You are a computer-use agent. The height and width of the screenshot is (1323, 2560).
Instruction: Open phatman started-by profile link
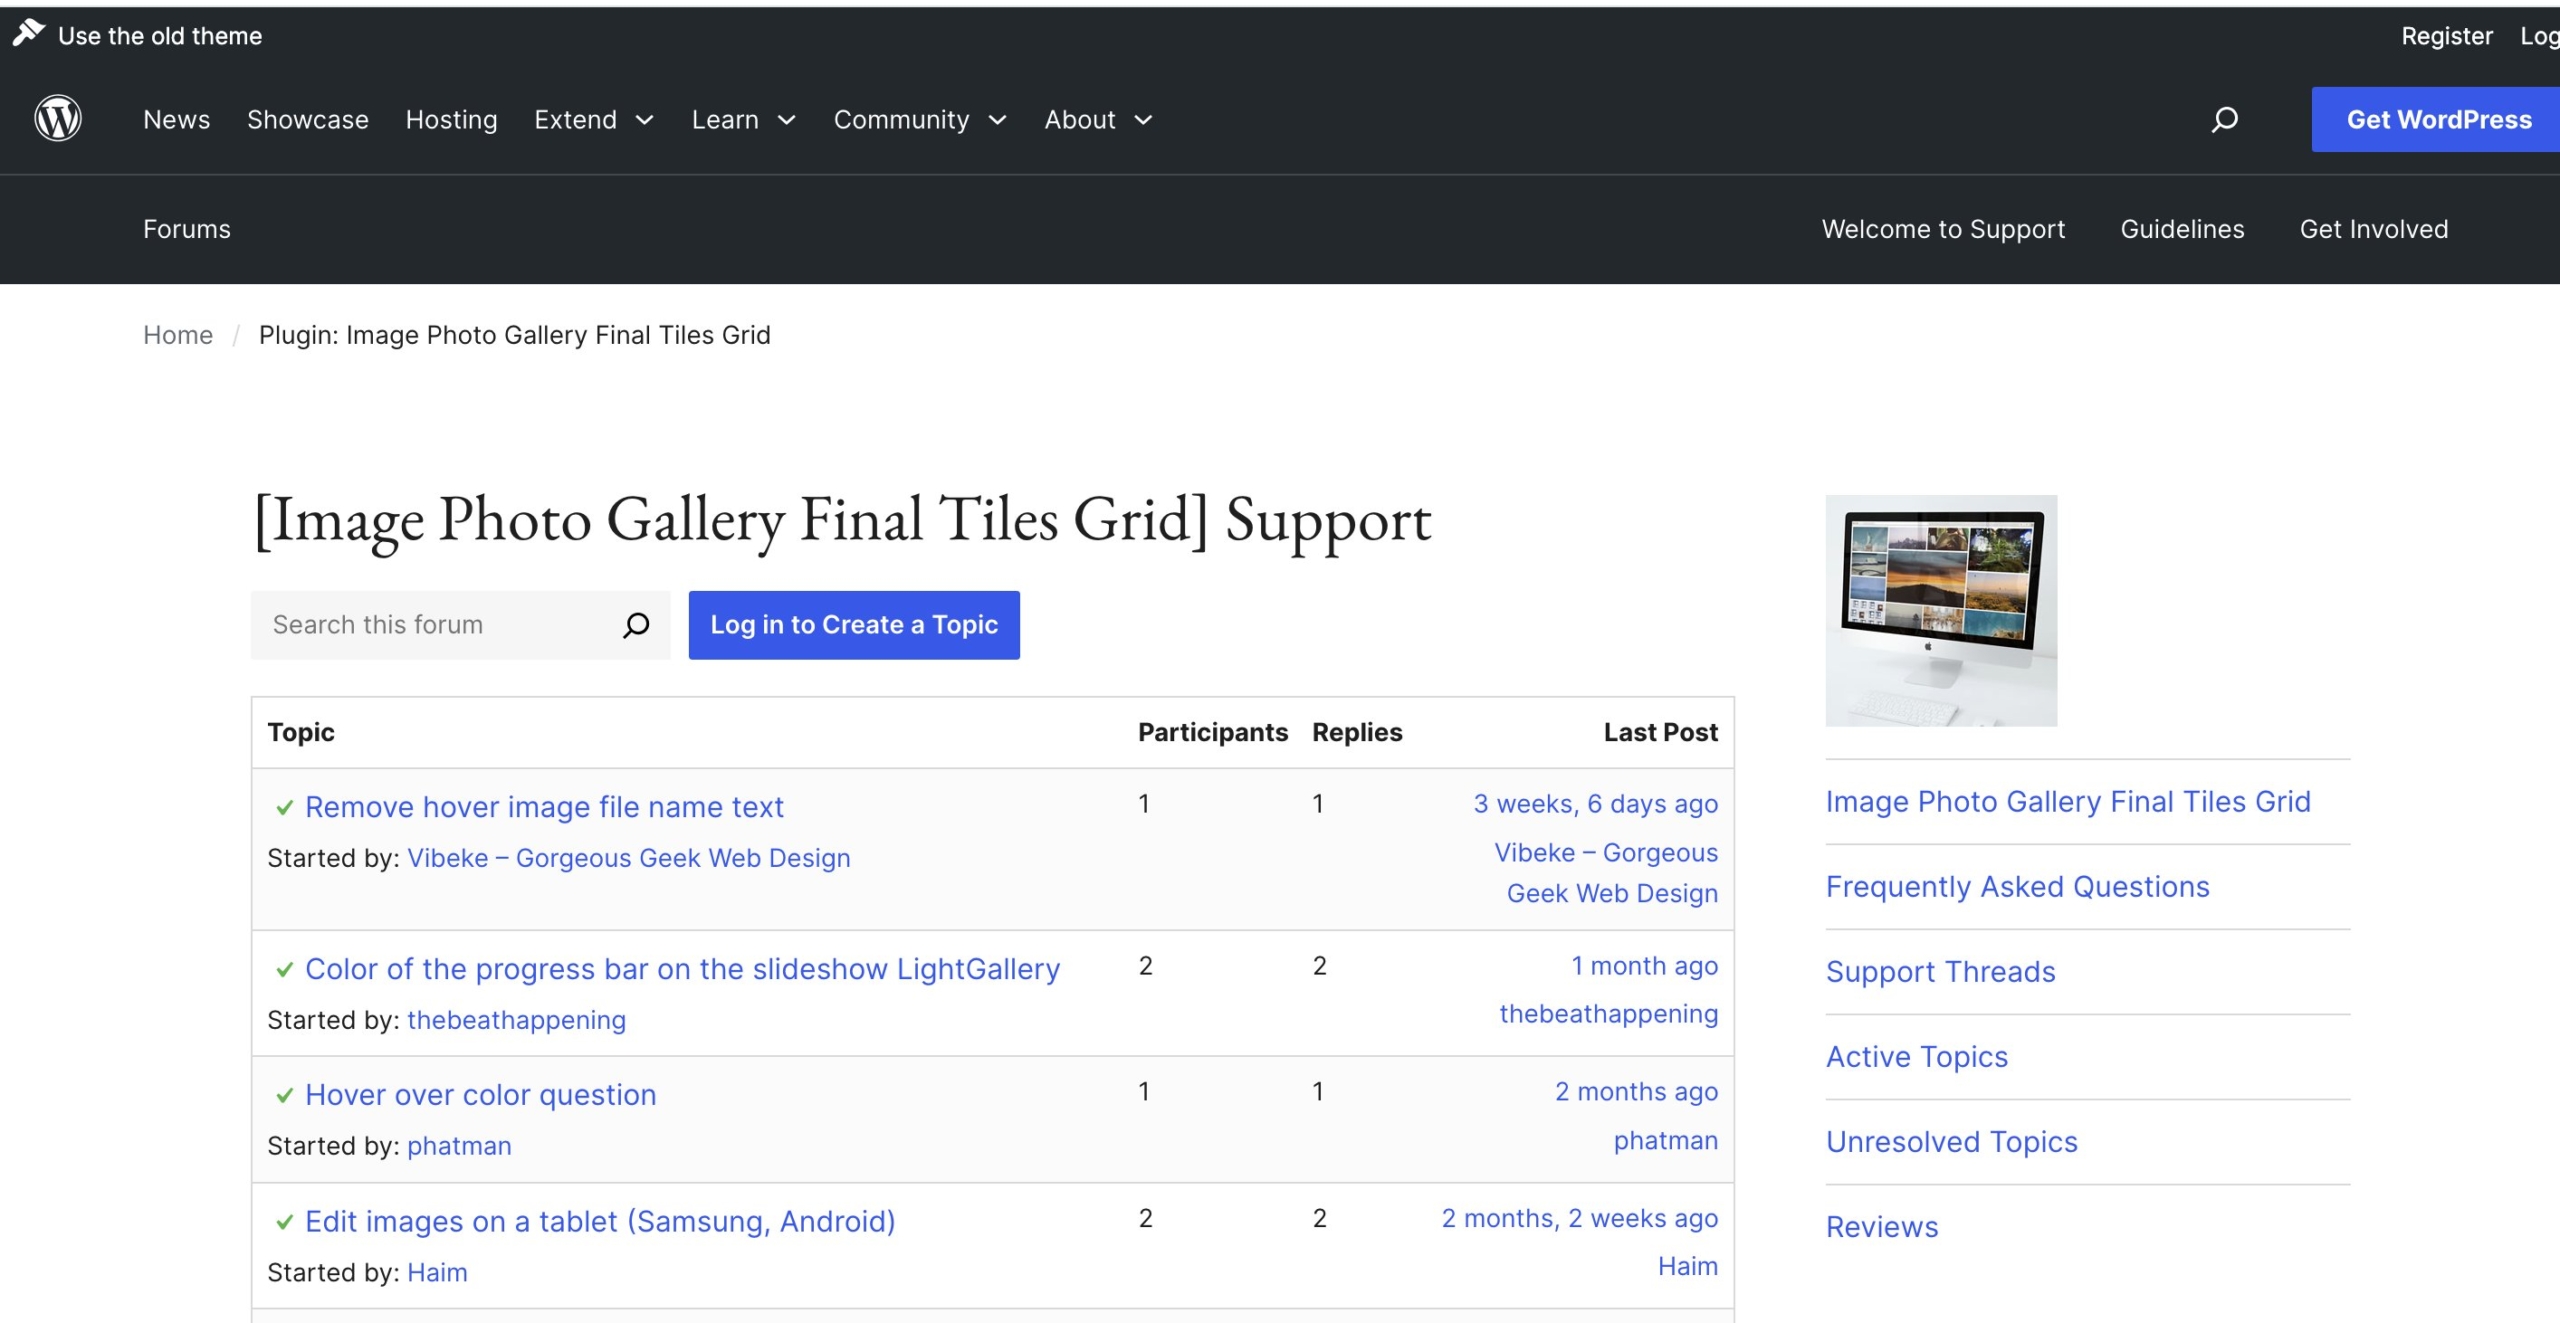(x=459, y=1146)
